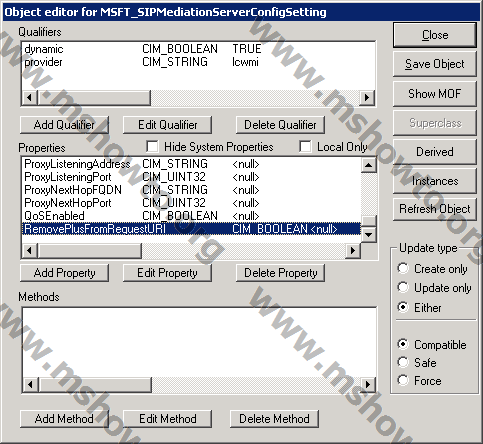Select the provider qualifier row

pyautogui.click(x=199, y=62)
